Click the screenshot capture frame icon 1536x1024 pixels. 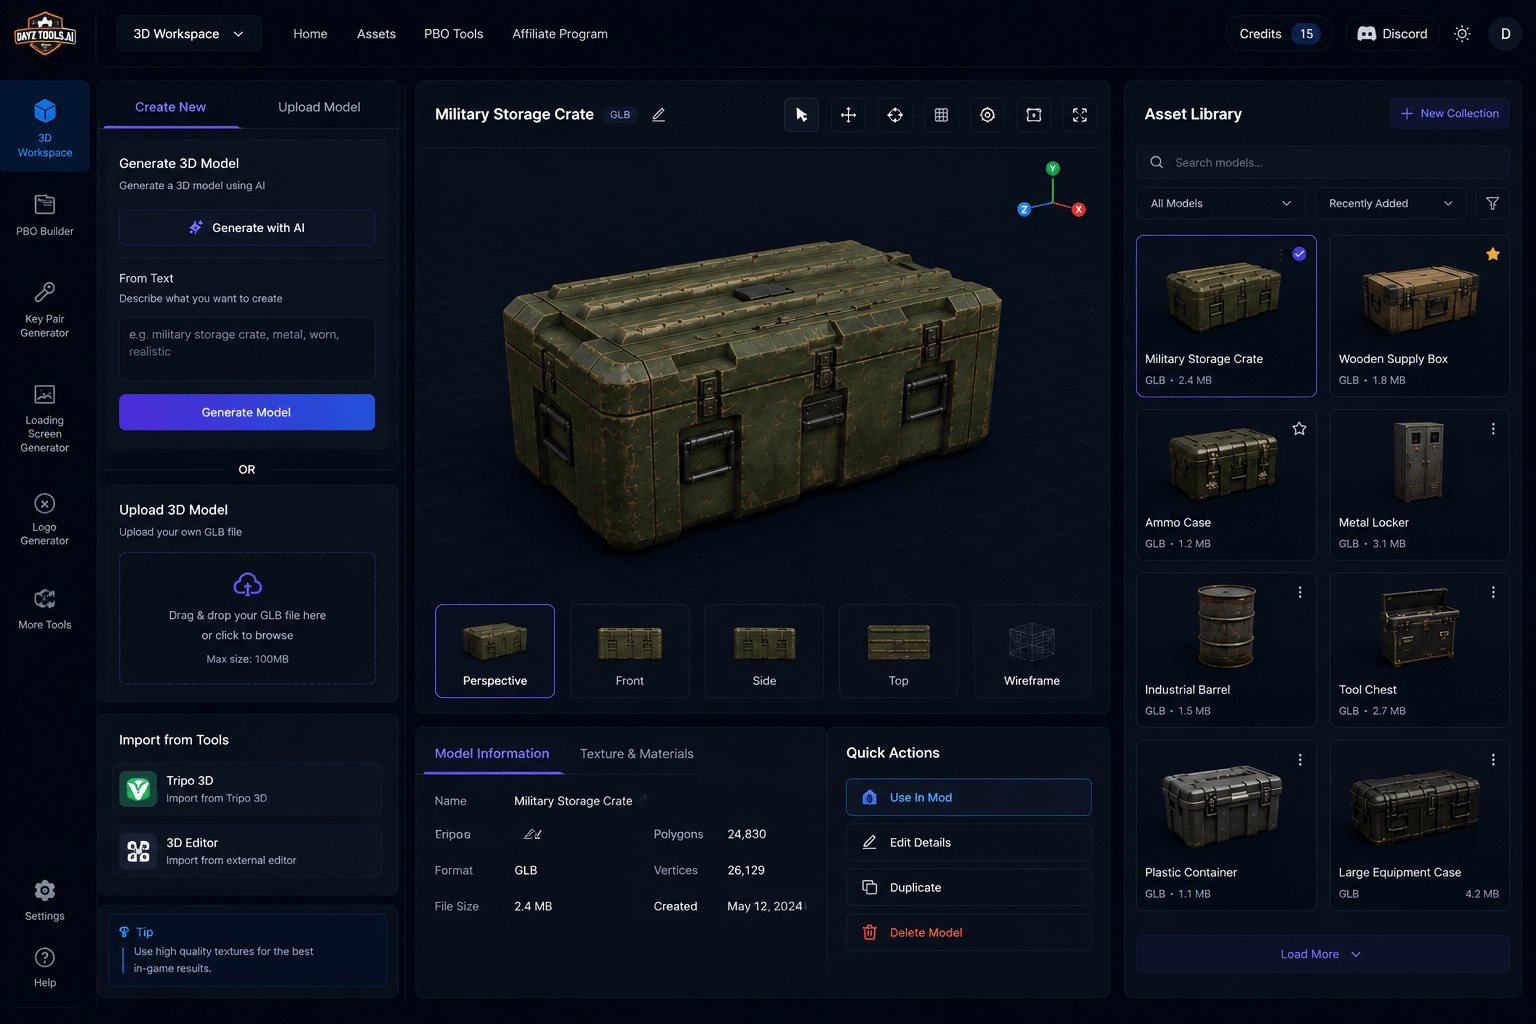(x=1034, y=115)
